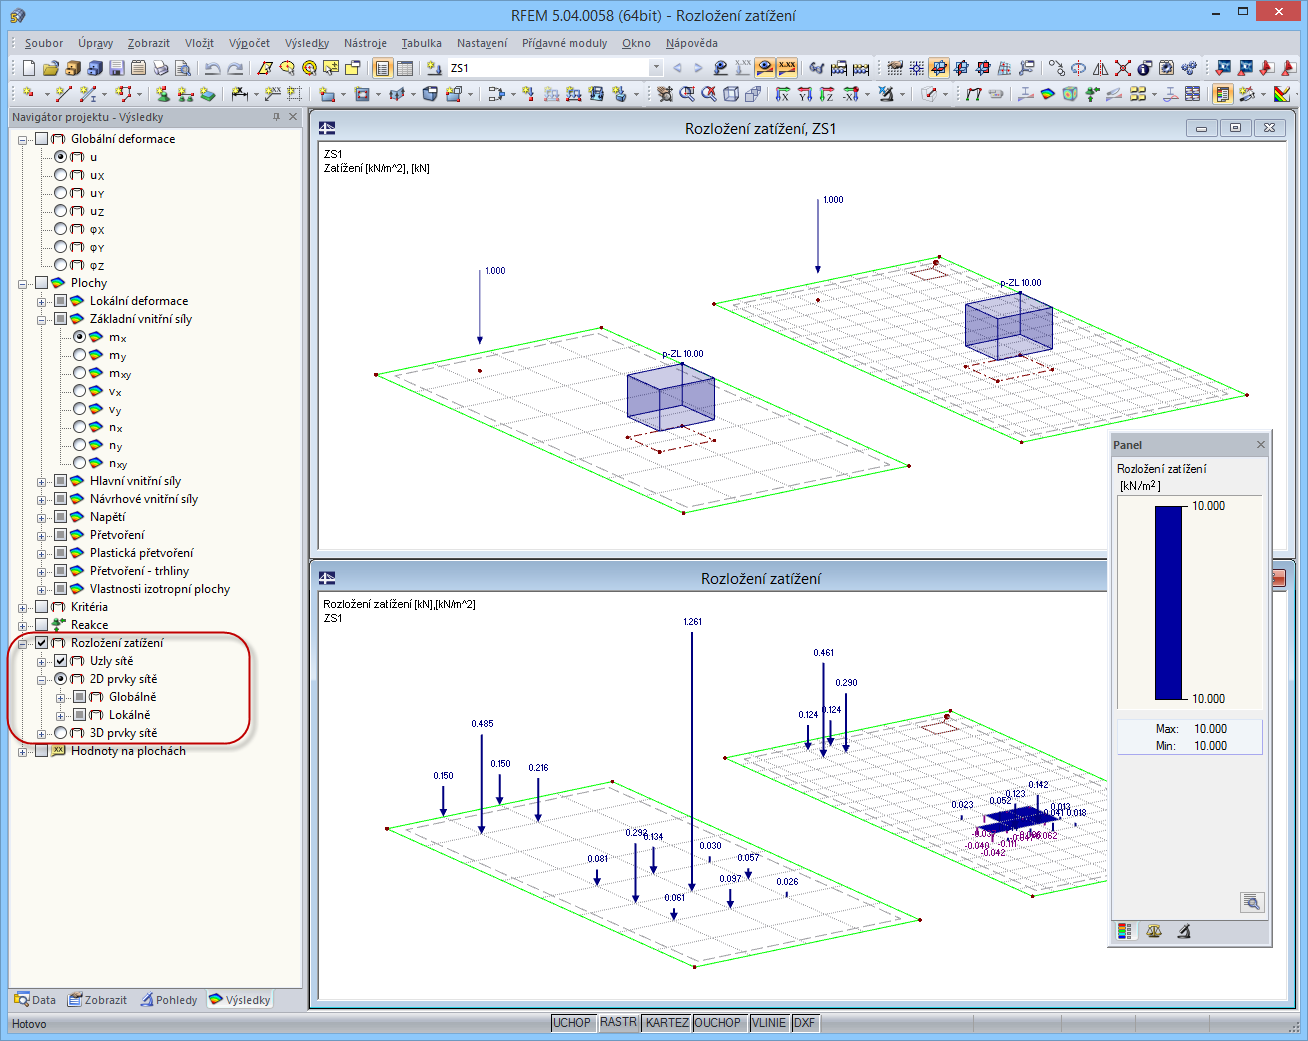The width and height of the screenshot is (1308, 1041).
Task: Uncheck the Uzly sítě checkbox
Action: click(x=61, y=661)
